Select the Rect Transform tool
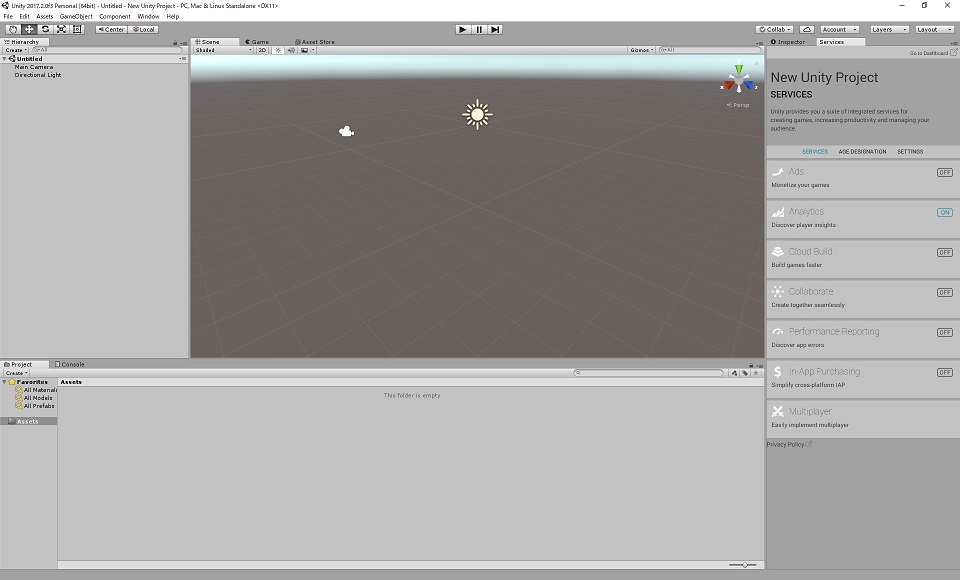 click(x=77, y=29)
